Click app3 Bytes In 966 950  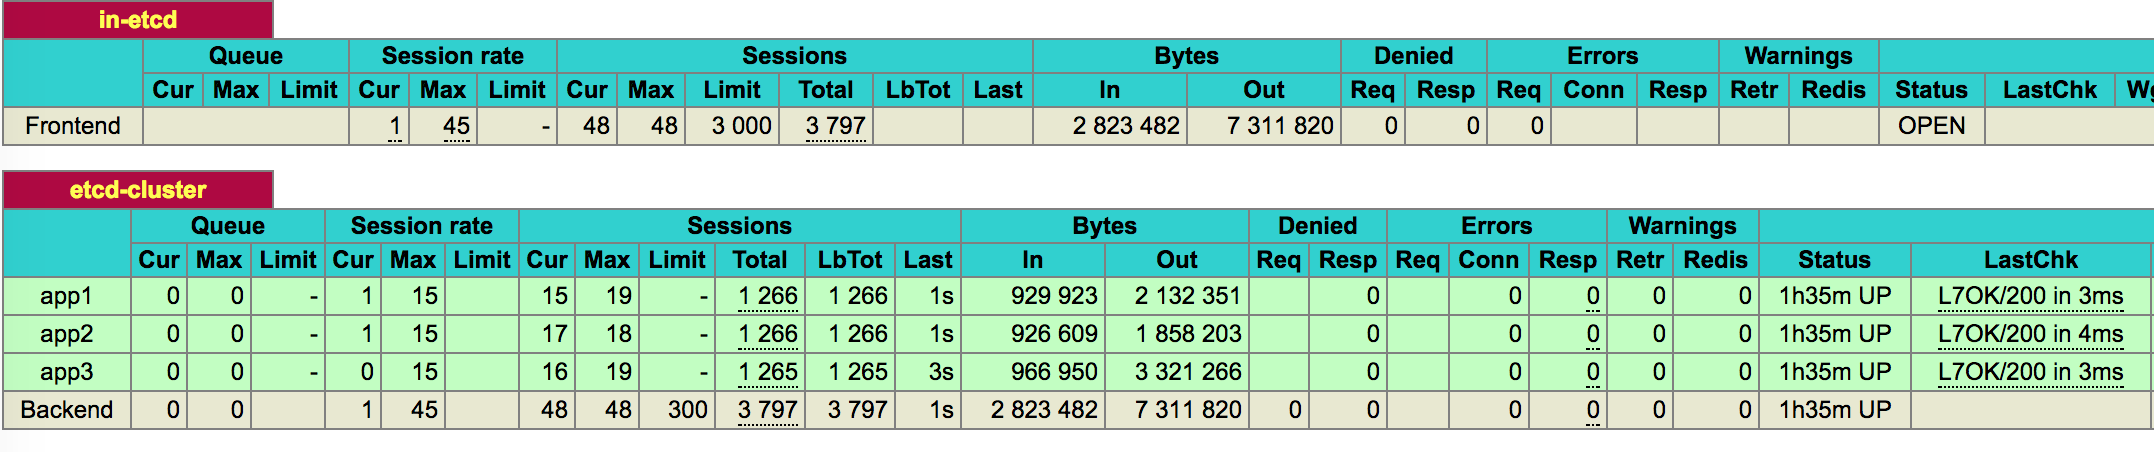pyautogui.click(x=1054, y=372)
